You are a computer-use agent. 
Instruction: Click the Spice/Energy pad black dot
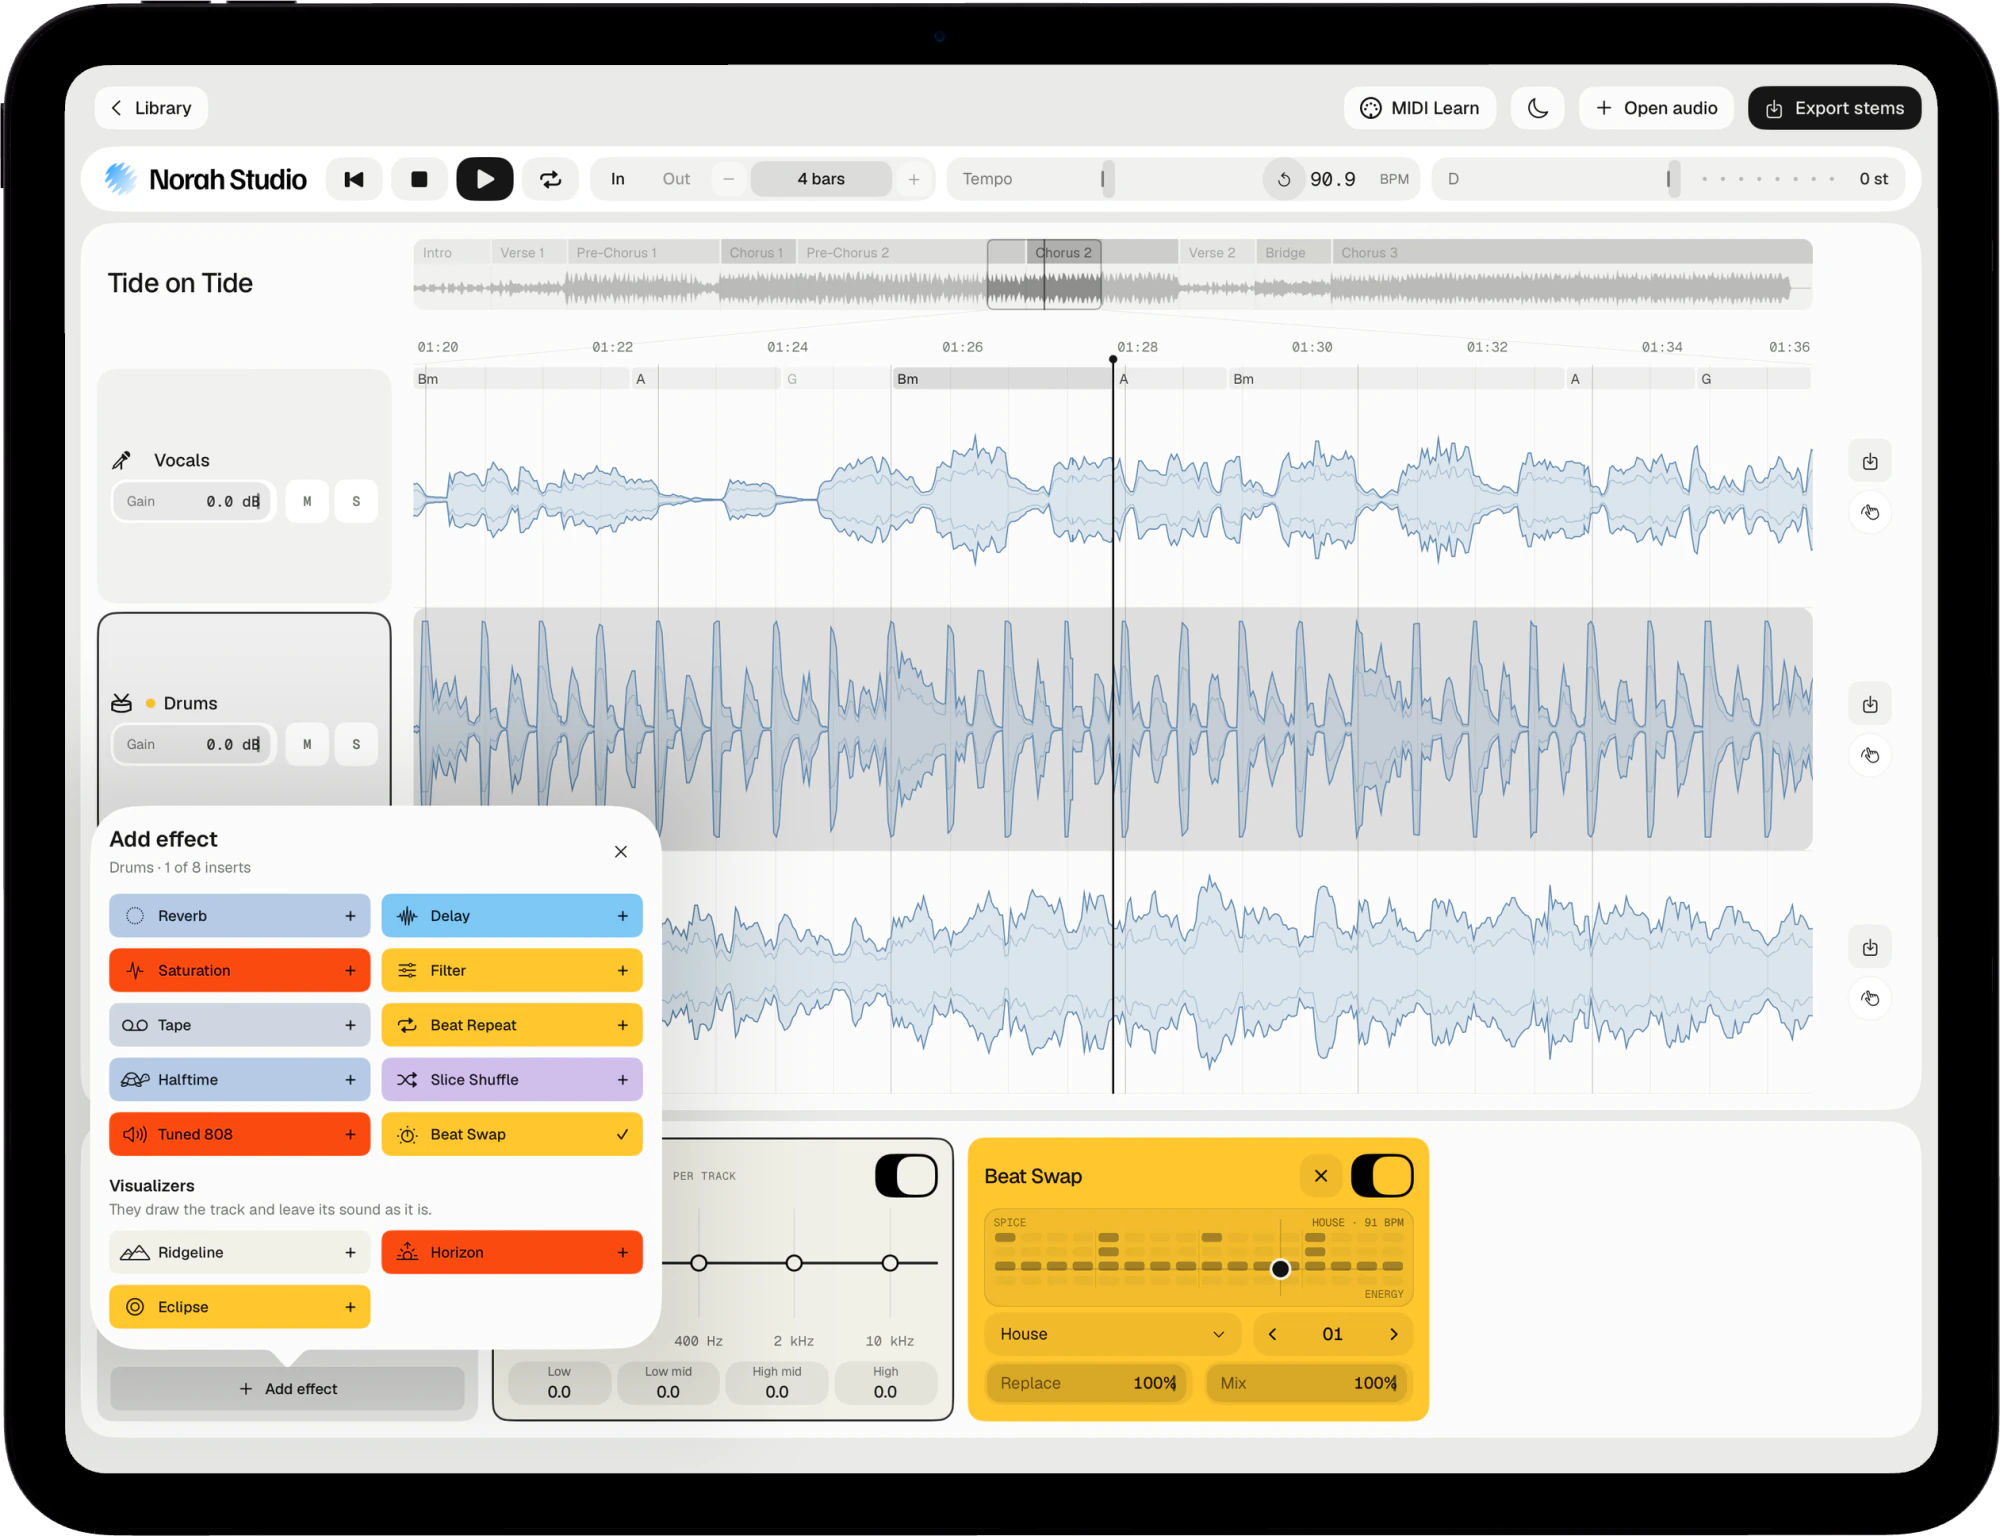(x=1281, y=1269)
